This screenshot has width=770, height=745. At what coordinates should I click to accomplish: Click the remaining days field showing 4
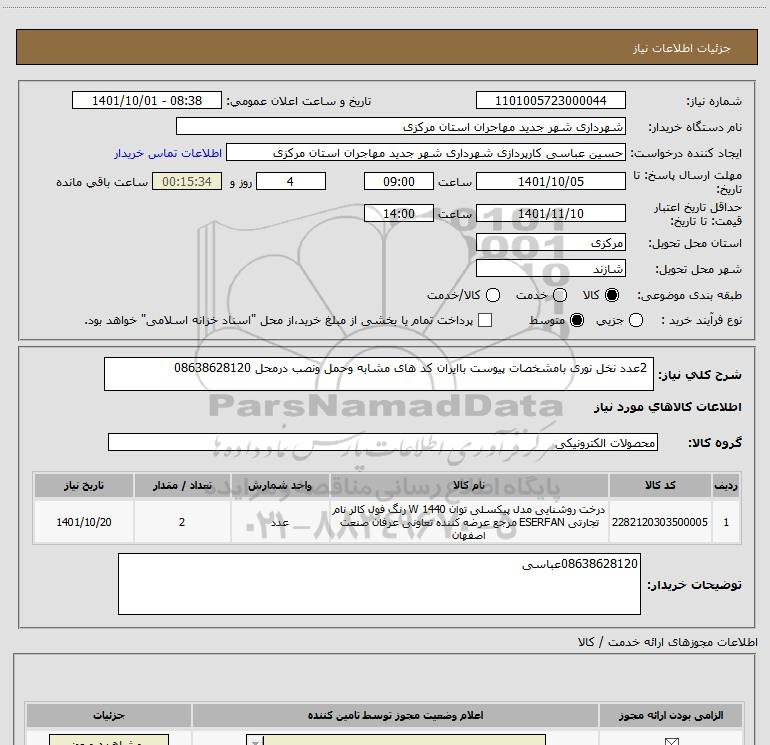click(x=291, y=181)
